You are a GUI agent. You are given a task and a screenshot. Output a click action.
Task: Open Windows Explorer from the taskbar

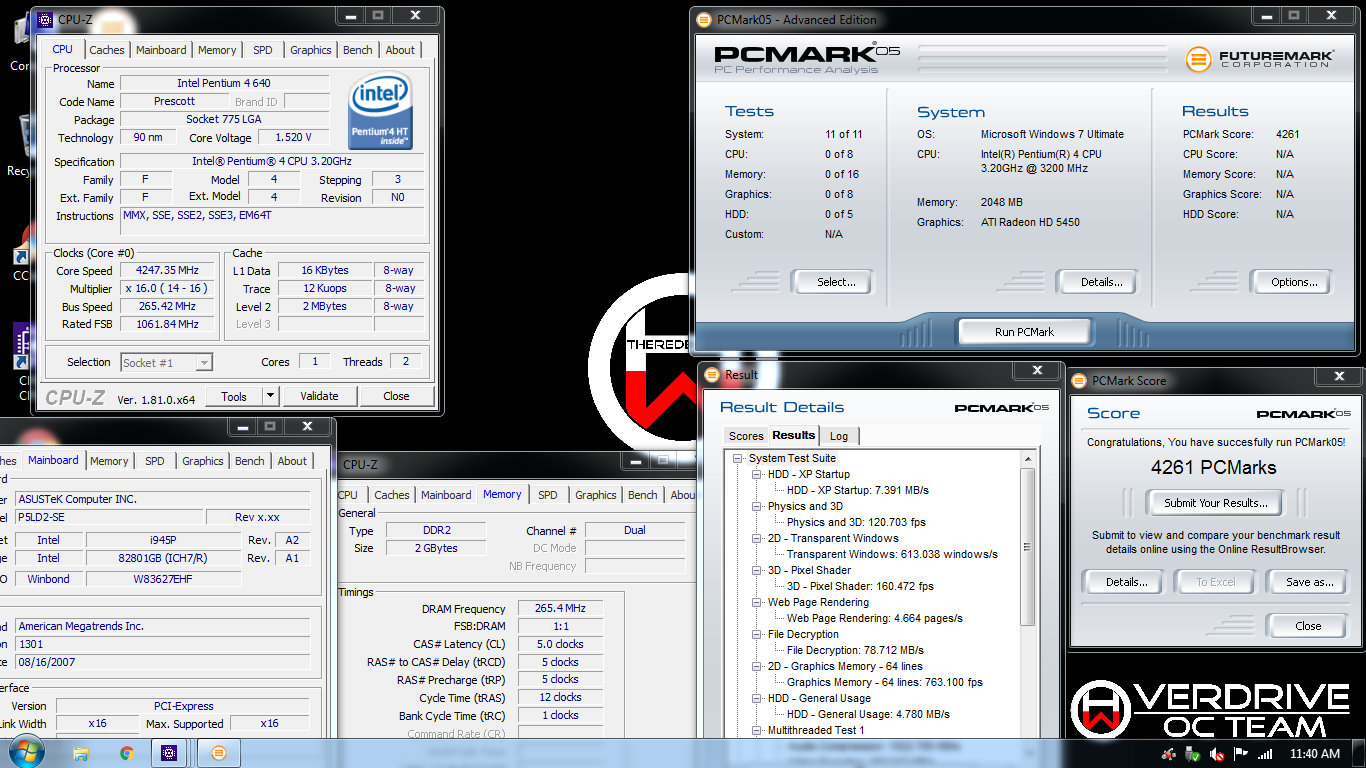pyautogui.click(x=81, y=753)
